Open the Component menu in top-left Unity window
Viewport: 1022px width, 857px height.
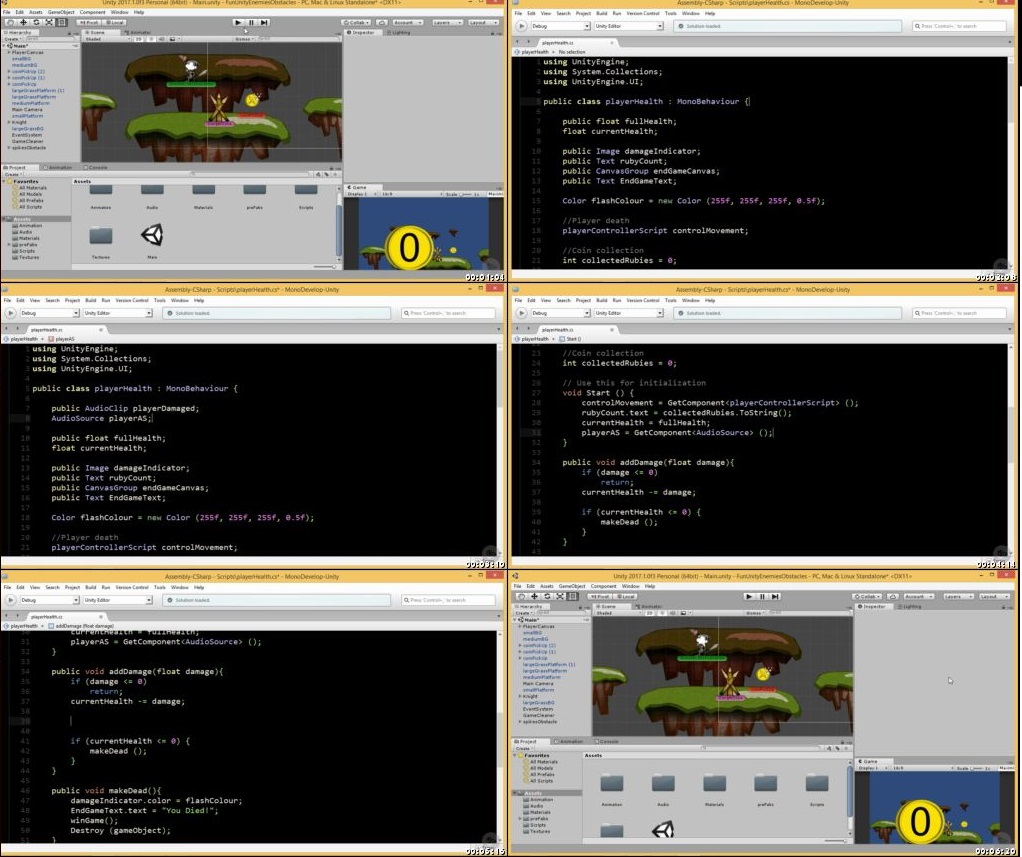(93, 12)
